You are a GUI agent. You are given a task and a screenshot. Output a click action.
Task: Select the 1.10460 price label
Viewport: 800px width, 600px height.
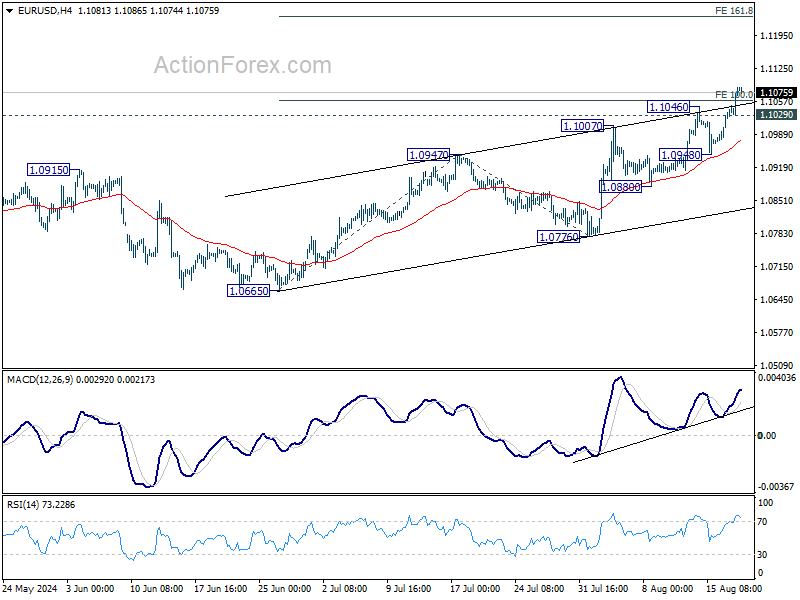668,107
